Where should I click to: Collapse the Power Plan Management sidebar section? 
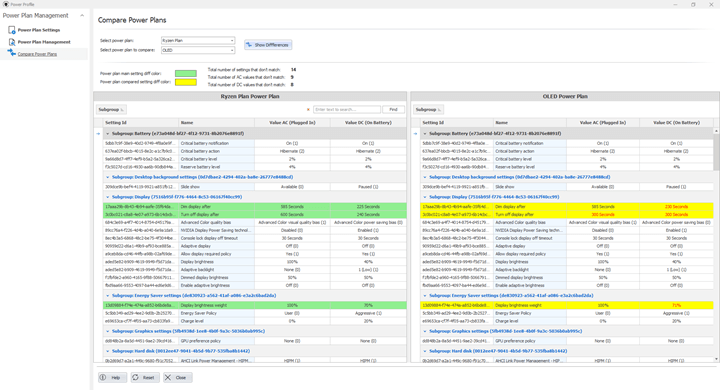82,16
